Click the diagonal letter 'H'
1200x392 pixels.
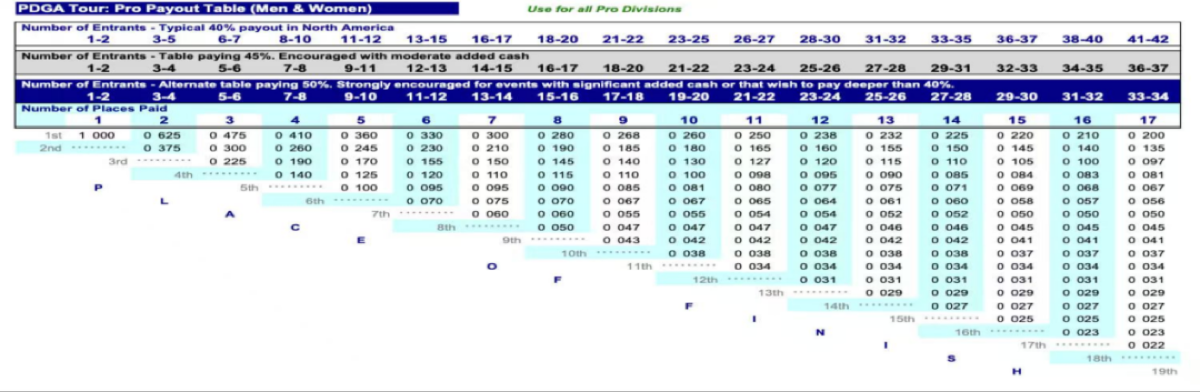coord(1016,371)
